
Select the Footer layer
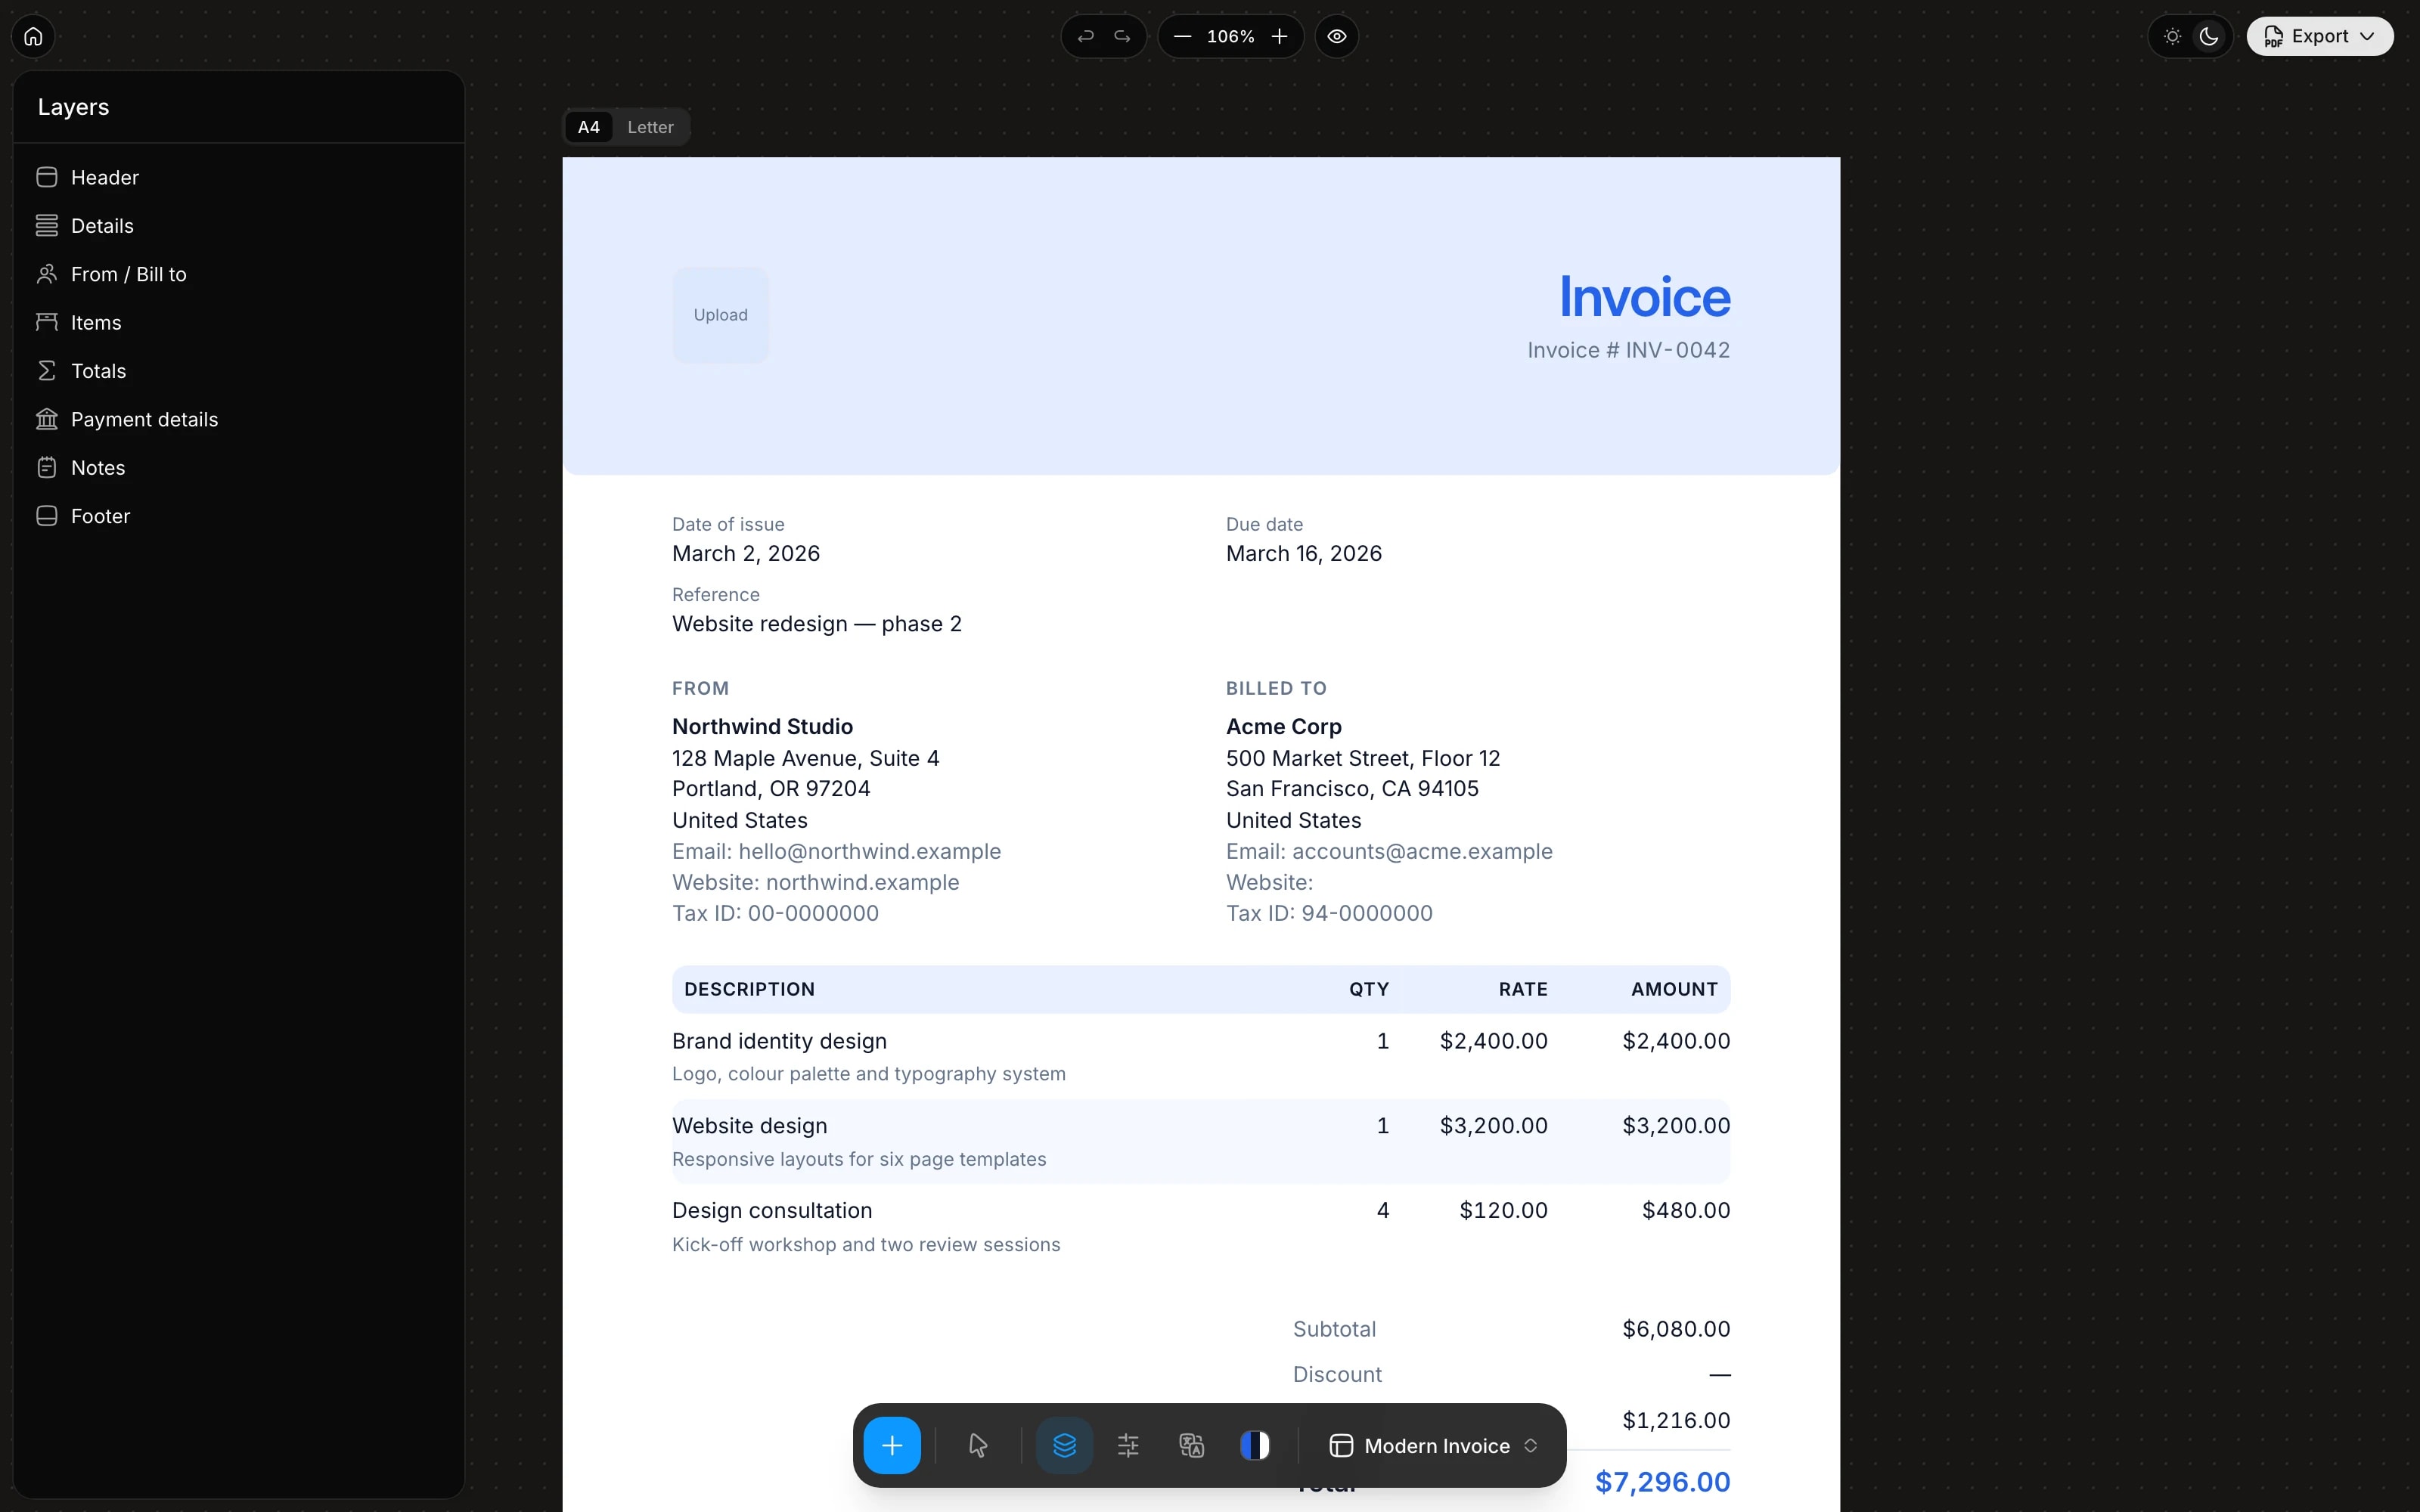click(238, 516)
